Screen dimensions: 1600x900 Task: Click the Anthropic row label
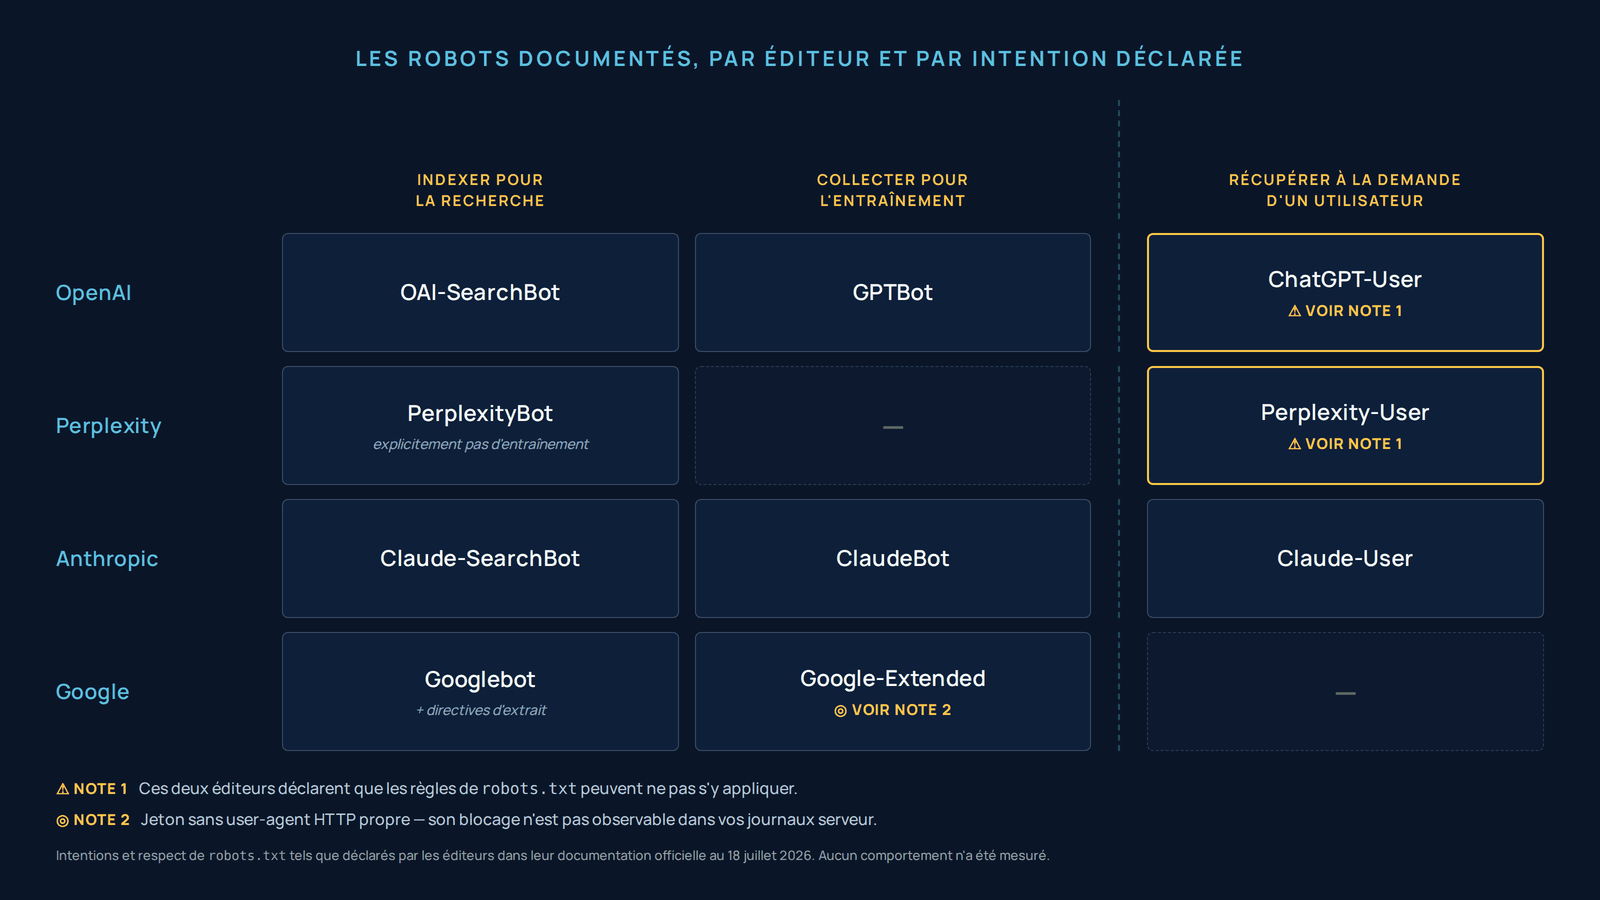[x=107, y=559]
